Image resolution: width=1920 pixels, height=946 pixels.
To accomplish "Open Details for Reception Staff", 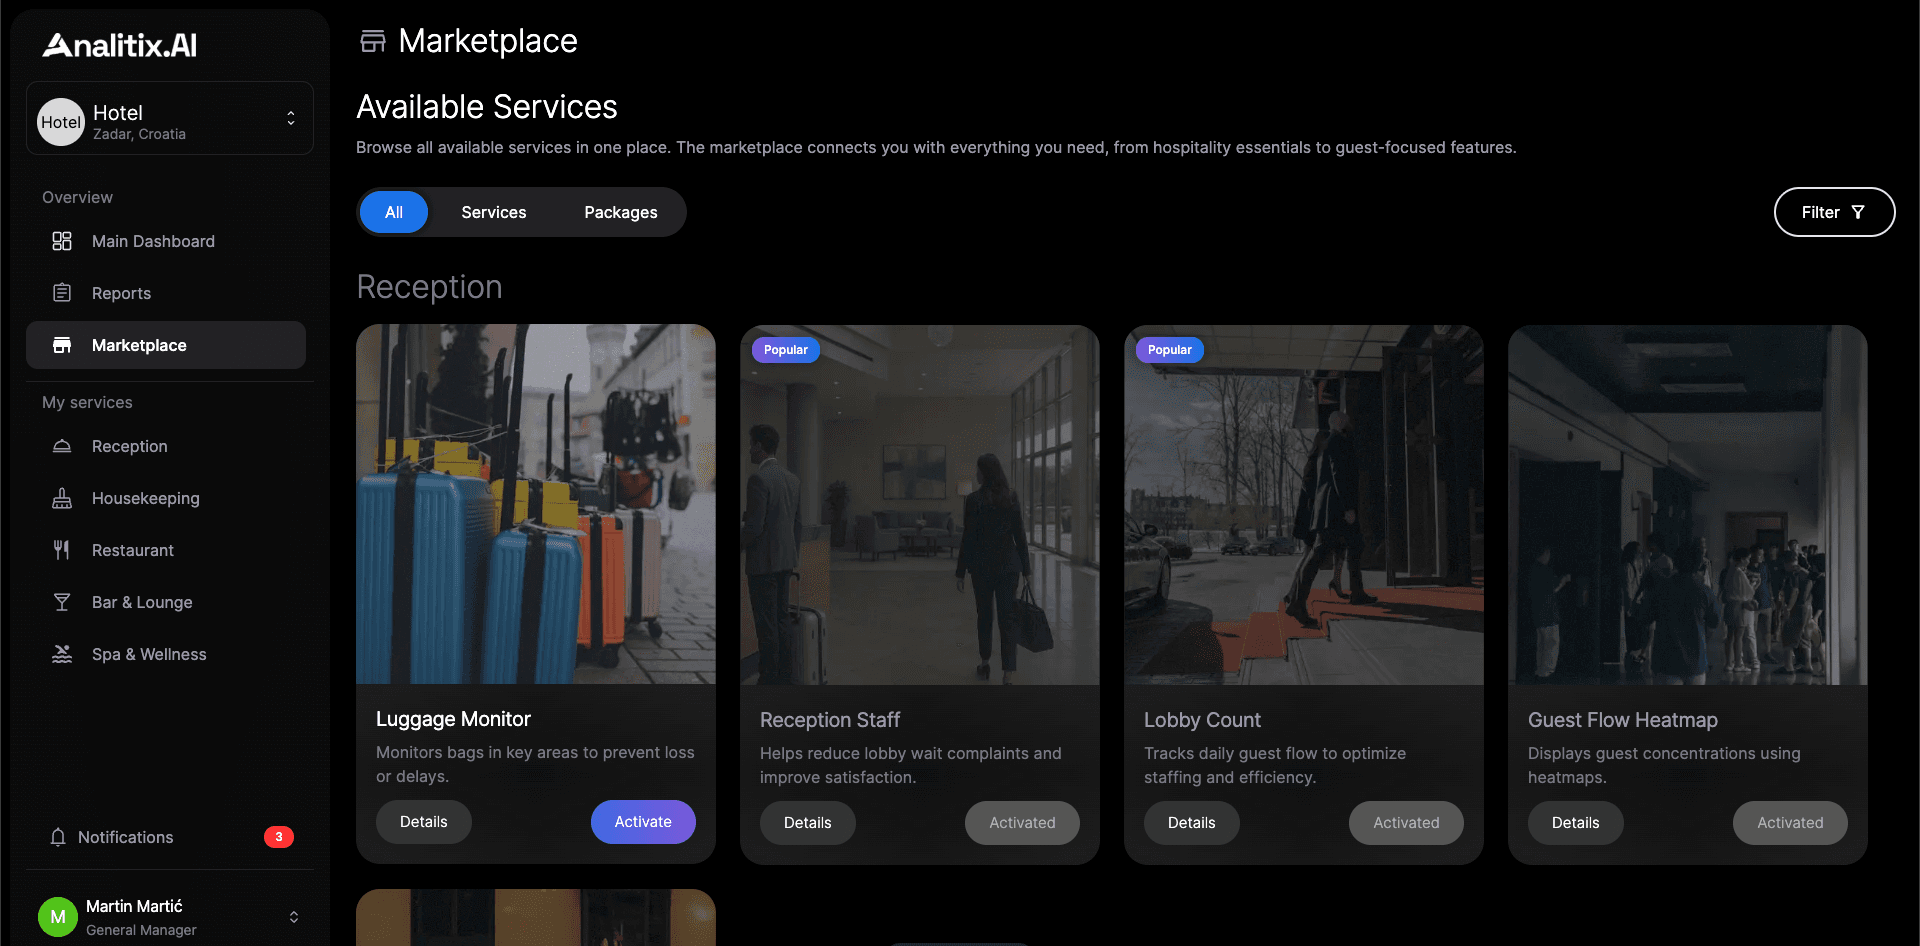I will click(x=807, y=823).
